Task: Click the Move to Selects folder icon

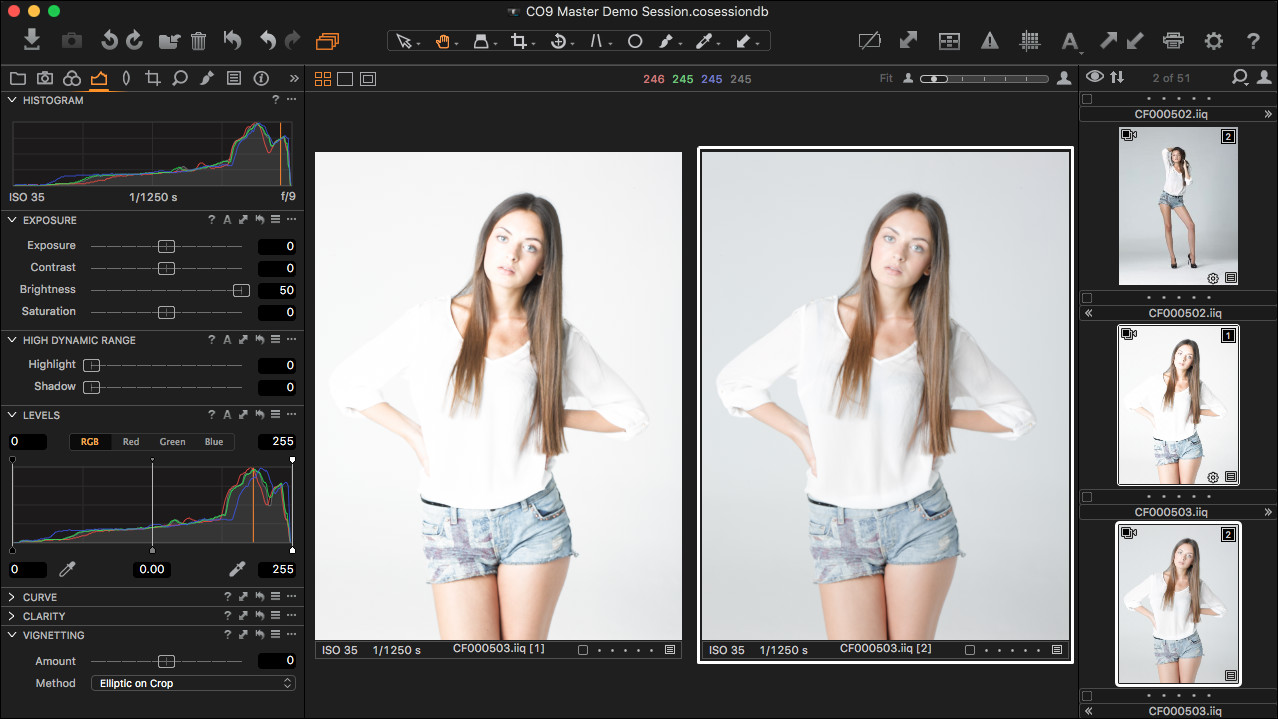Action: click(x=170, y=41)
